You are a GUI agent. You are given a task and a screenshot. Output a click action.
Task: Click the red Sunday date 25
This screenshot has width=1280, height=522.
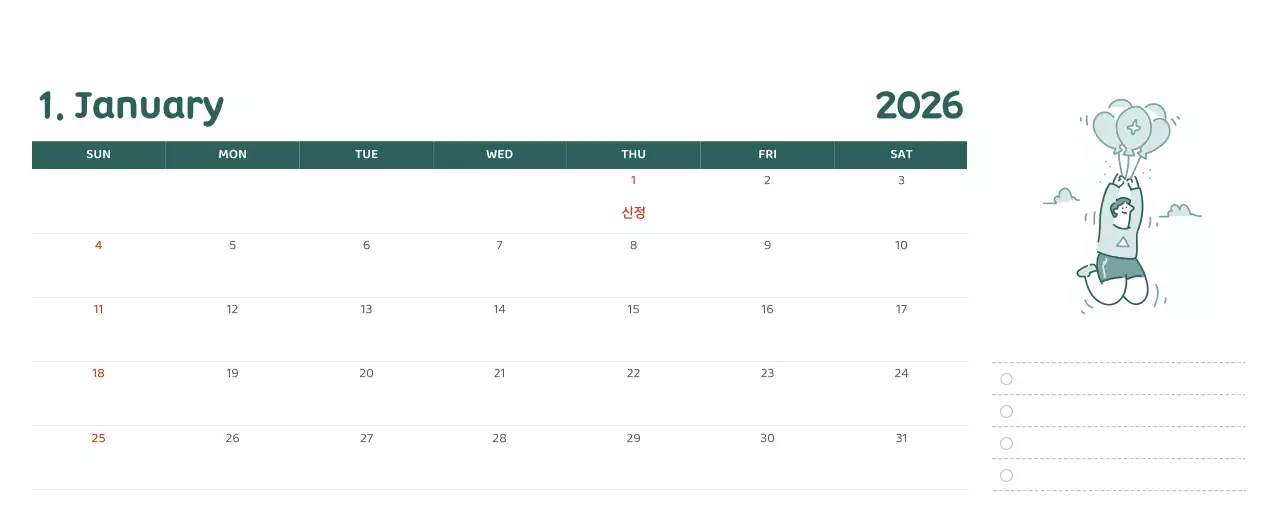point(98,438)
